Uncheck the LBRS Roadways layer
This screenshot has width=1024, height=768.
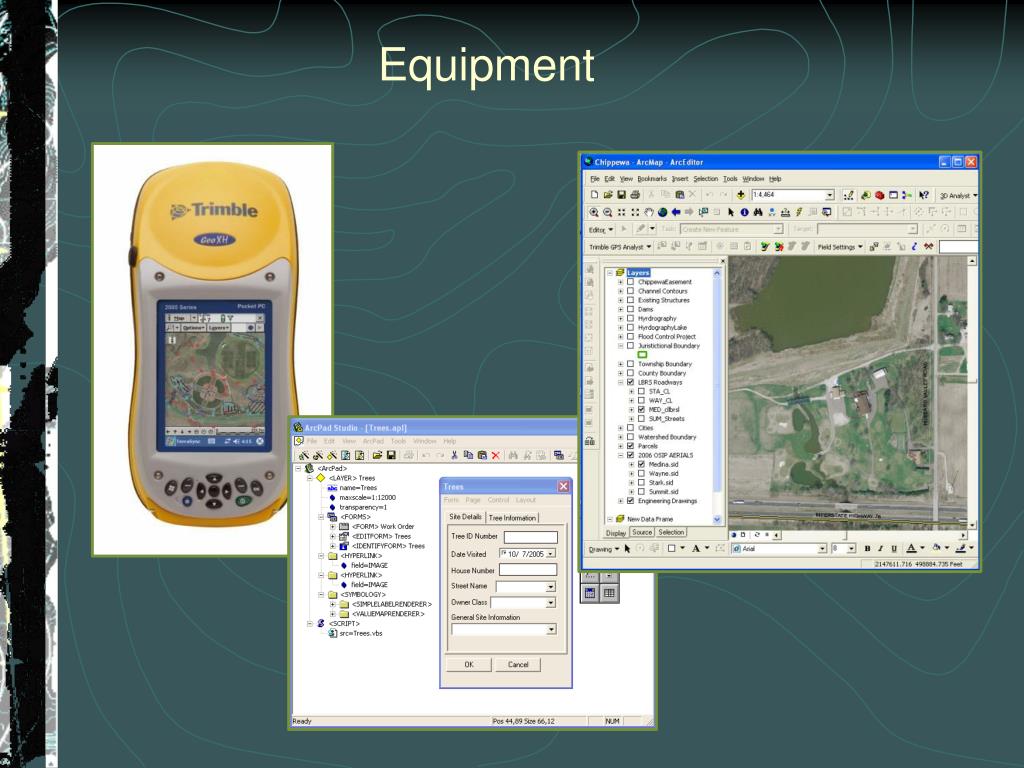point(631,383)
